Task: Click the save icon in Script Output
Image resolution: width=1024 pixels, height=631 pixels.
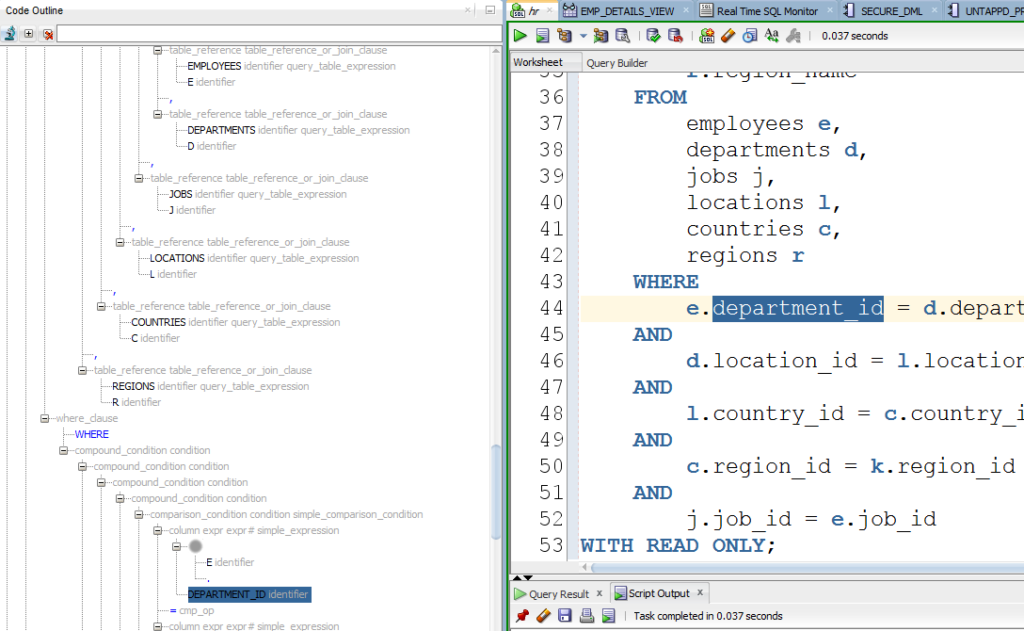Action: point(566,615)
